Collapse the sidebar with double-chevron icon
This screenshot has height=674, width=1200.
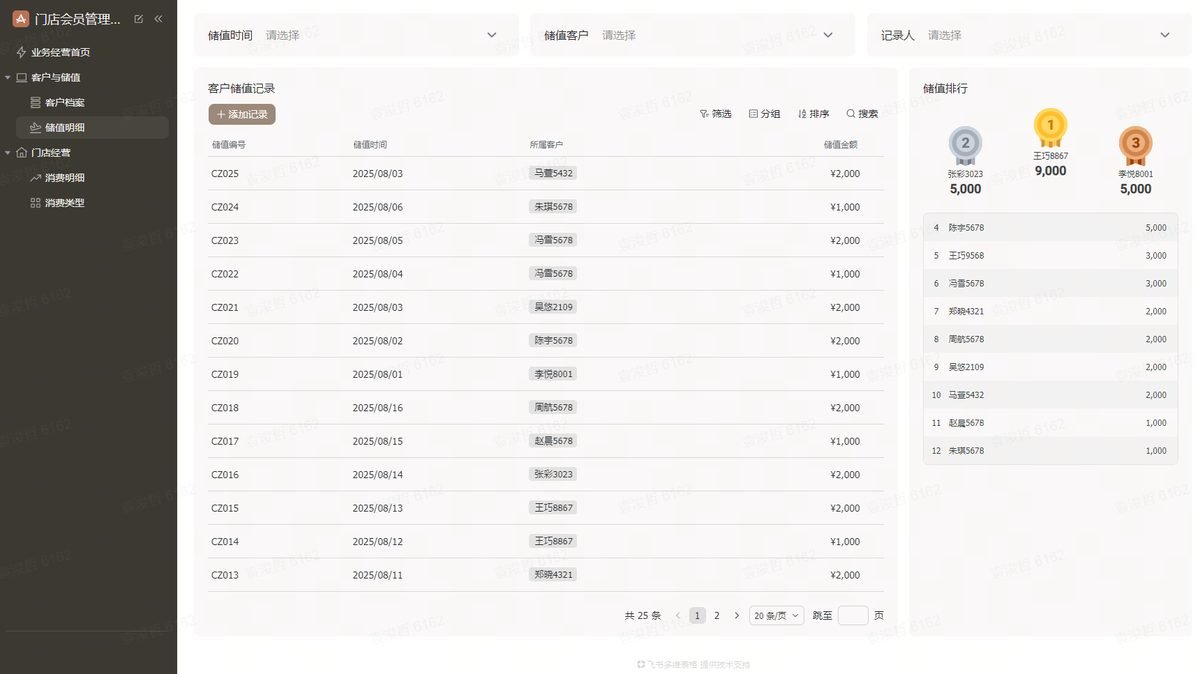(x=158, y=19)
